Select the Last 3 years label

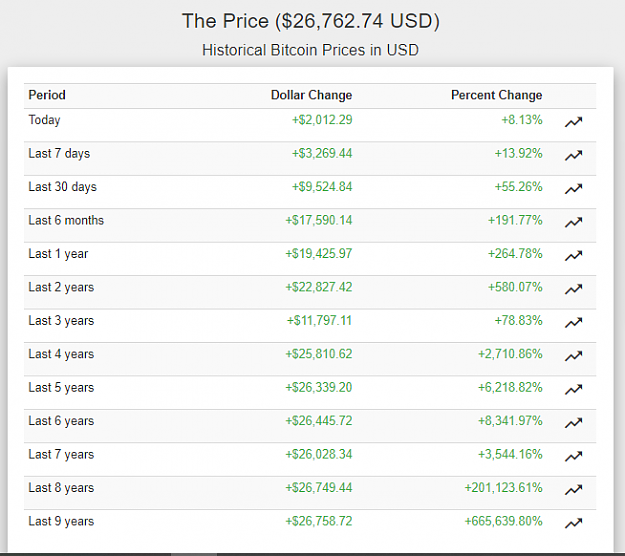coord(61,321)
